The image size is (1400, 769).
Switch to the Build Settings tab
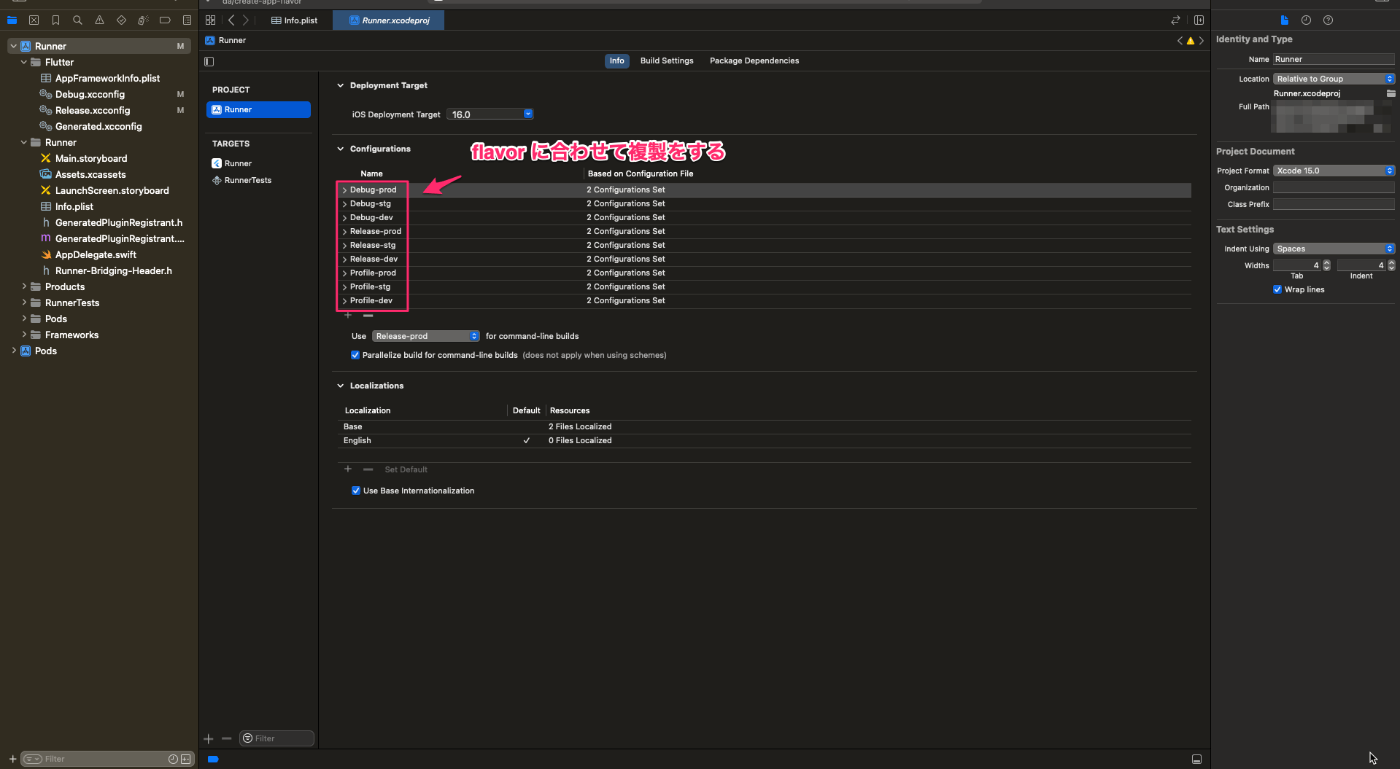tap(667, 61)
